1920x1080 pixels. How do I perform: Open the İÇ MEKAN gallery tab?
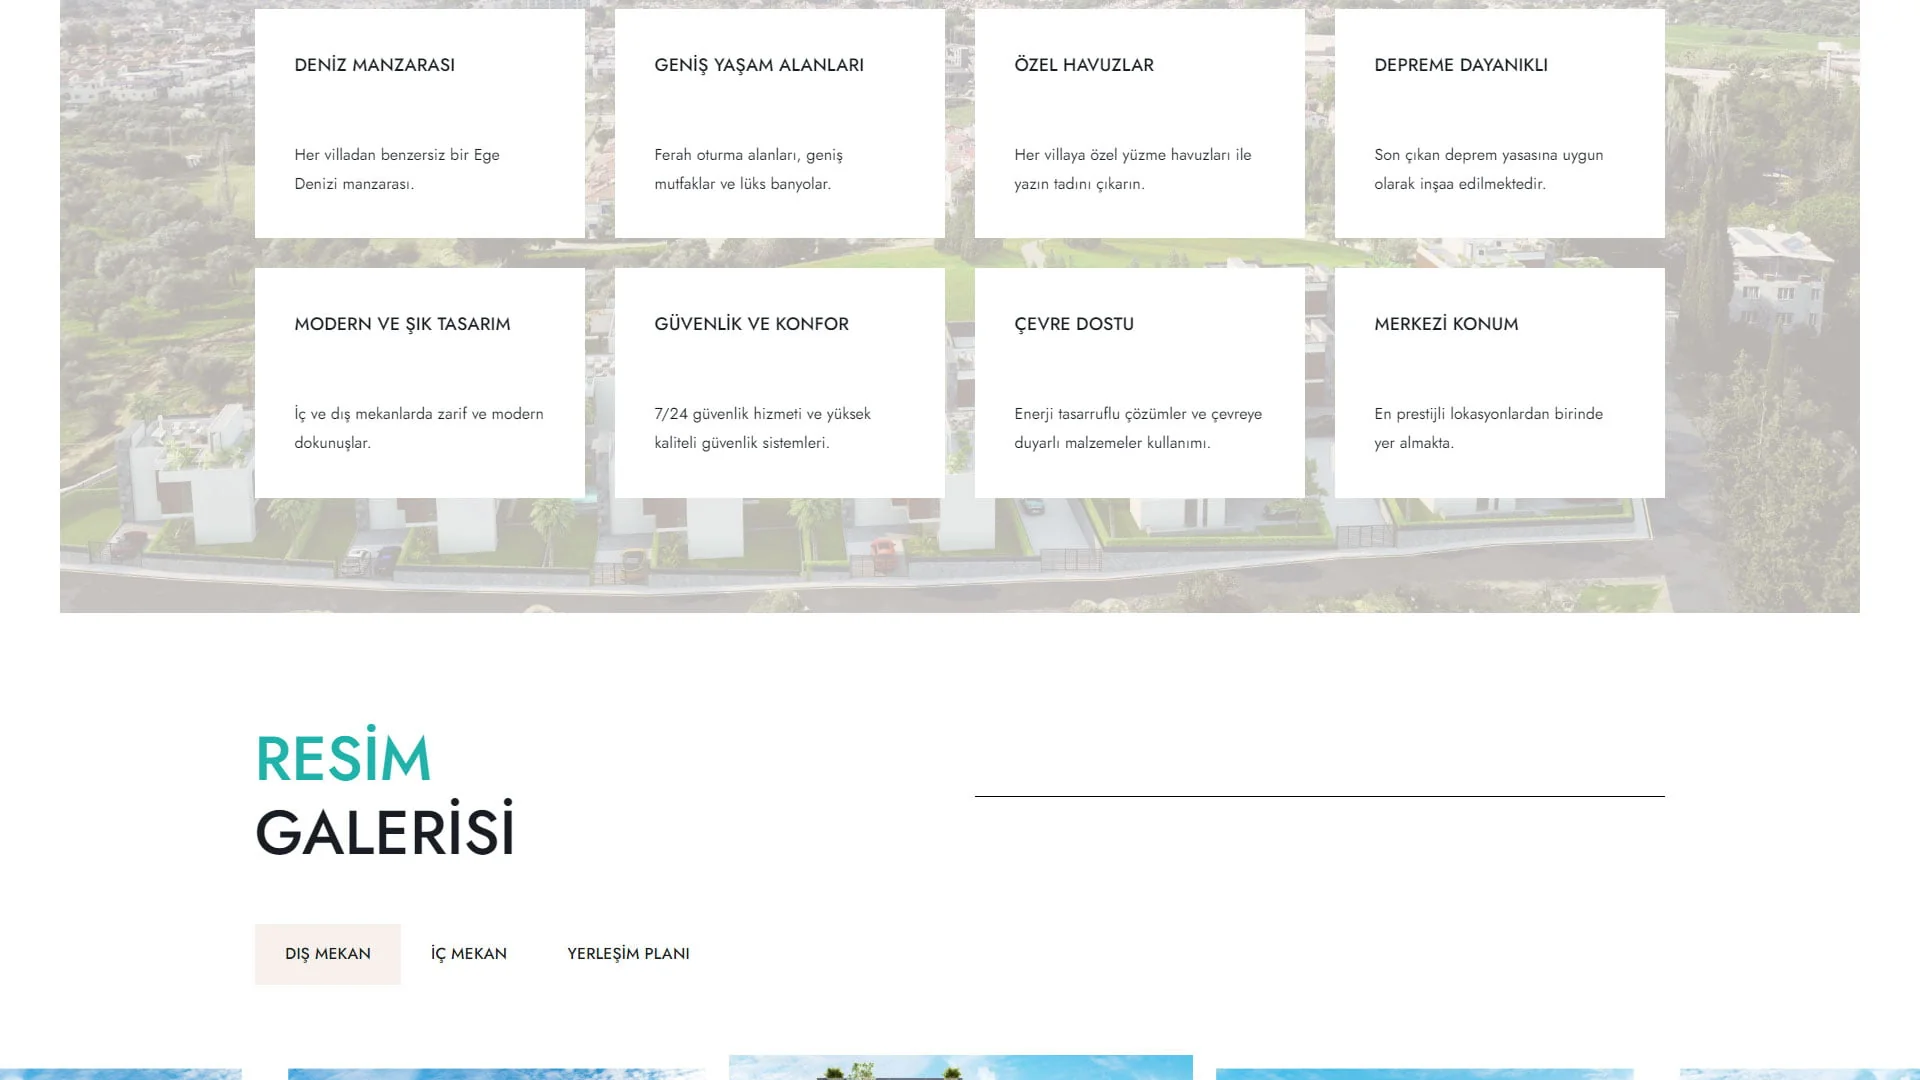pyautogui.click(x=468, y=954)
